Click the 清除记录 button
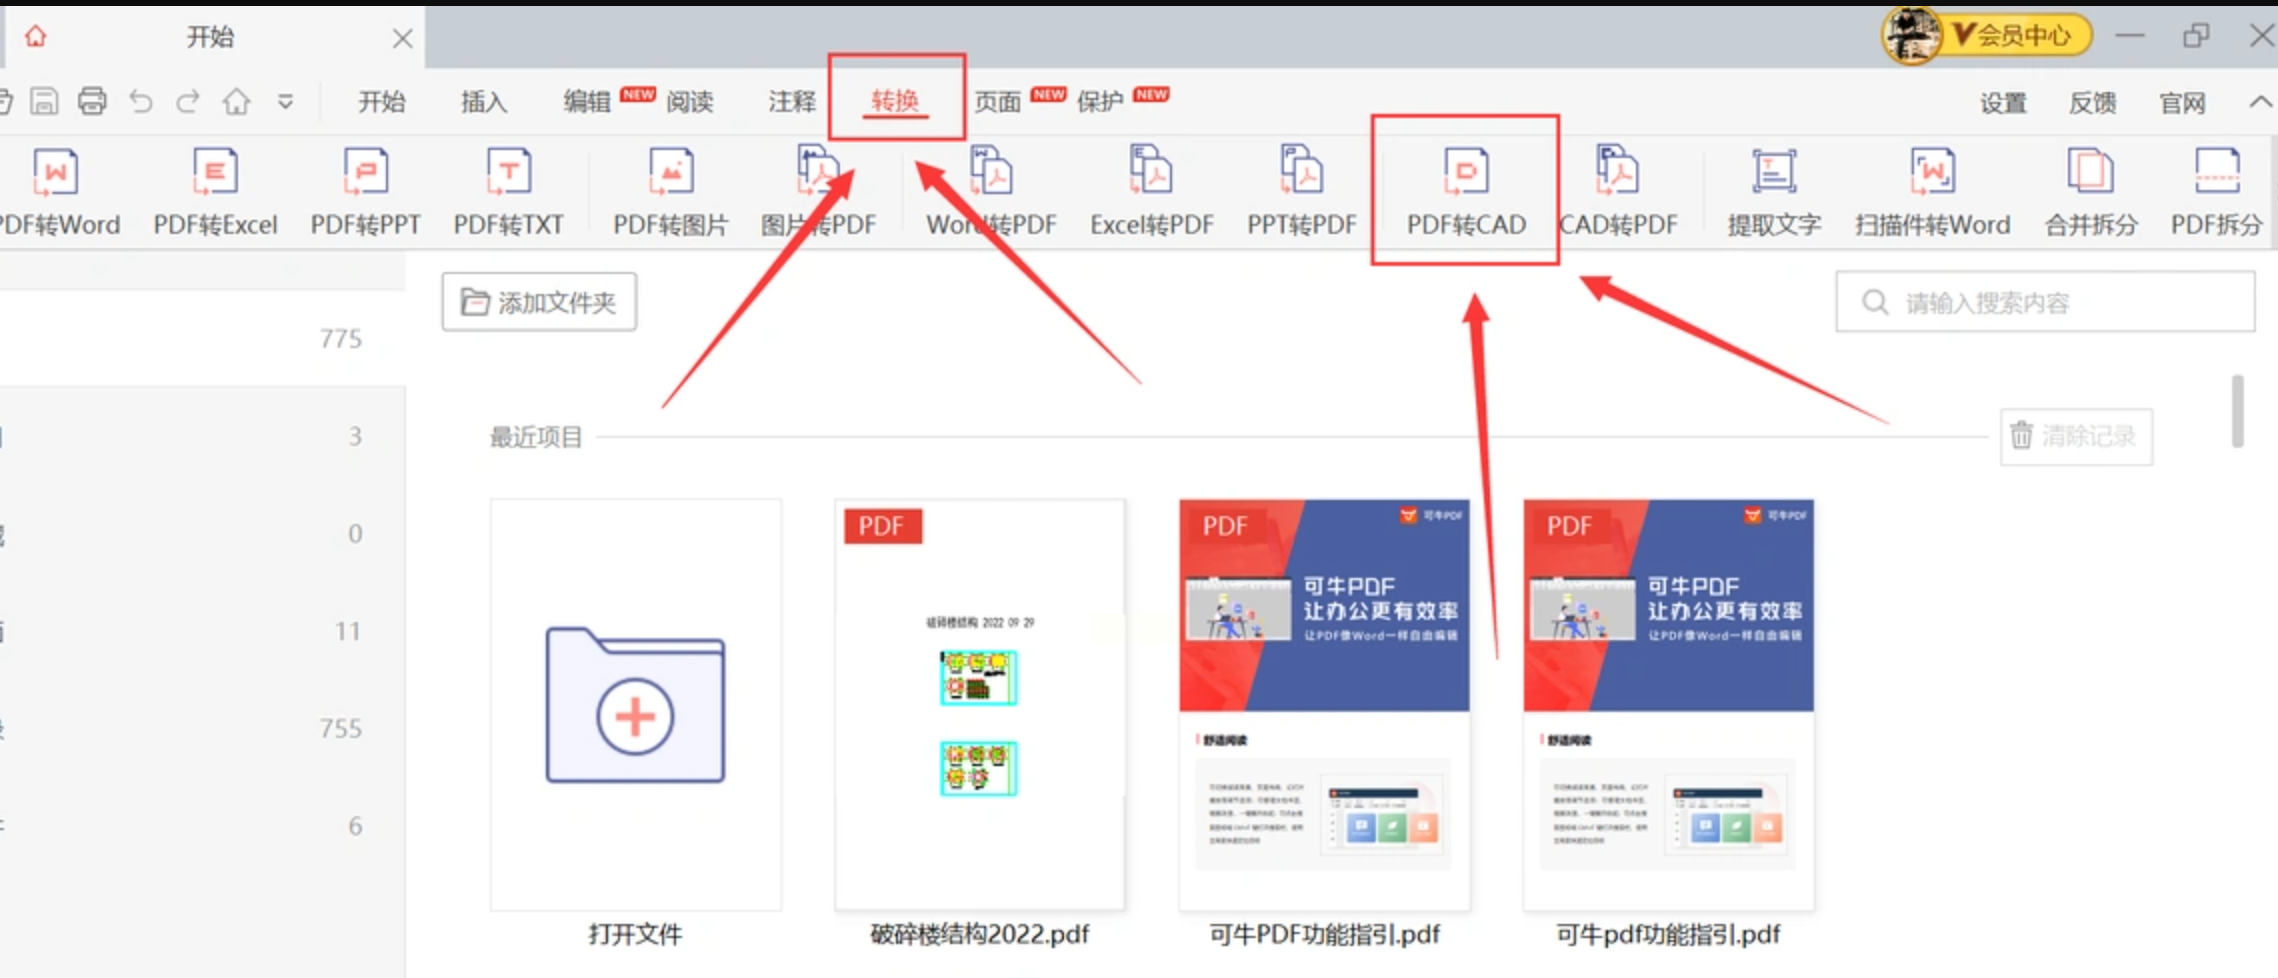 tap(2076, 436)
